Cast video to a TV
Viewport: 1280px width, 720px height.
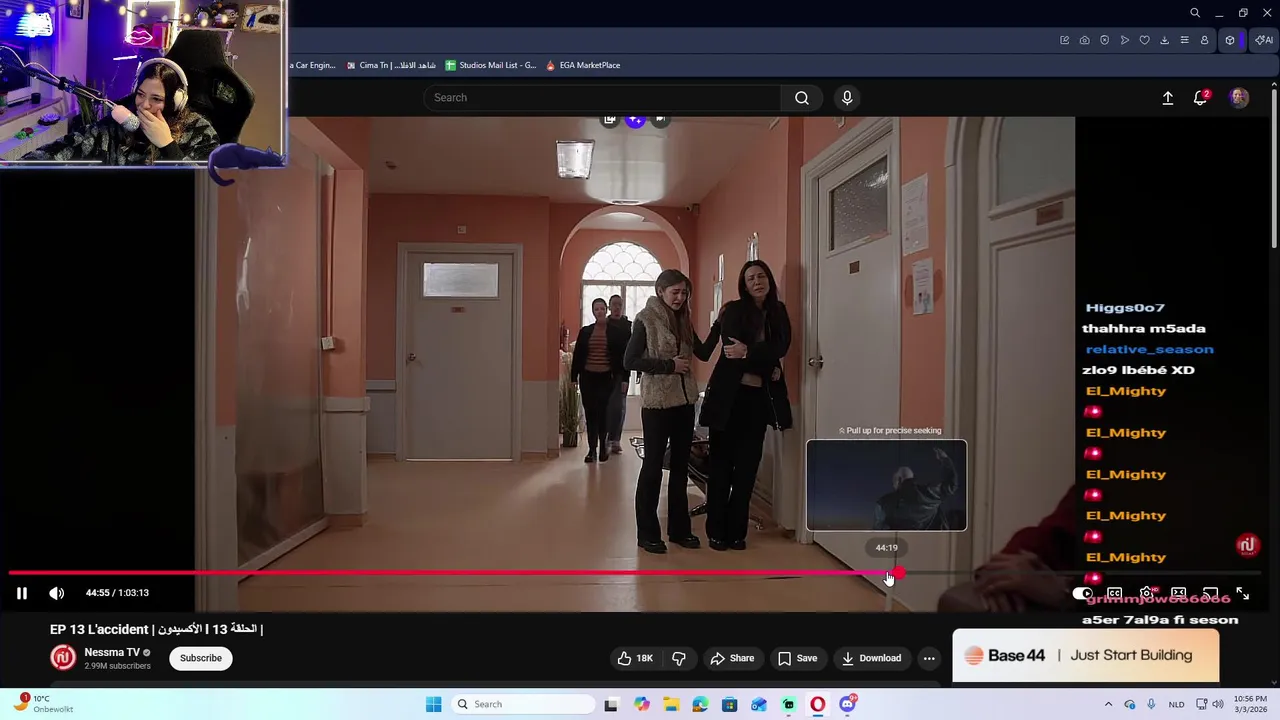click(x=1211, y=593)
